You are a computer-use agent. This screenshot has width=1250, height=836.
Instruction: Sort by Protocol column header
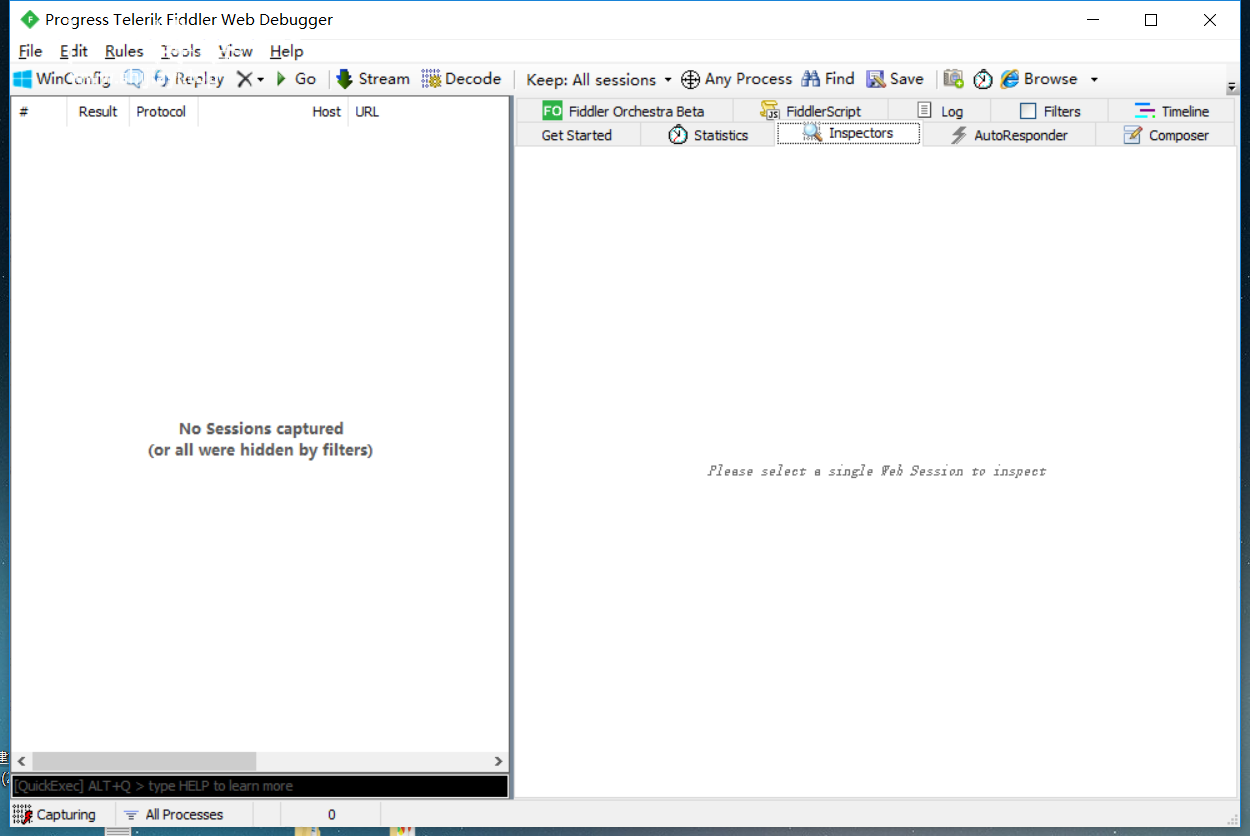click(x=163, y=112)
